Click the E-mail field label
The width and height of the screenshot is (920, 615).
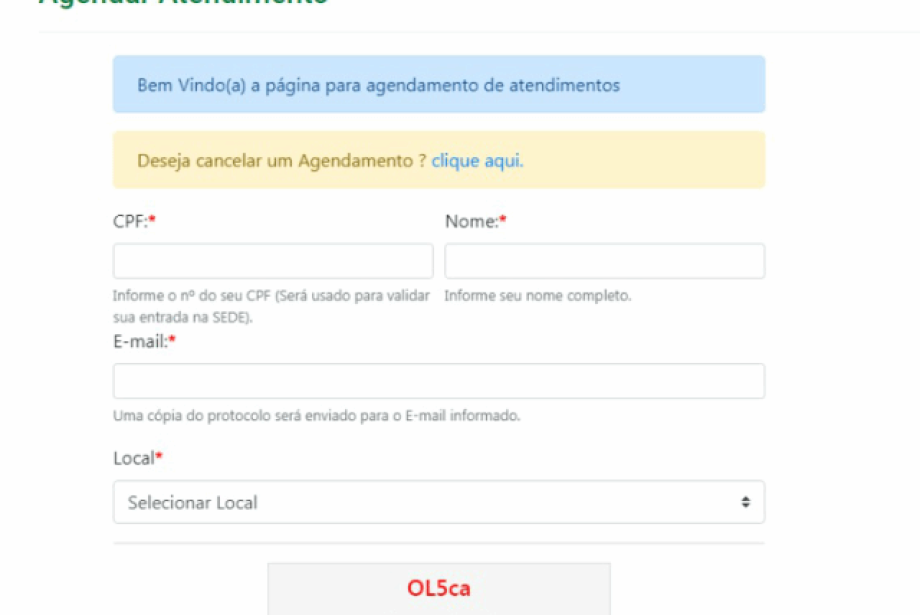(x=140, y=341)
